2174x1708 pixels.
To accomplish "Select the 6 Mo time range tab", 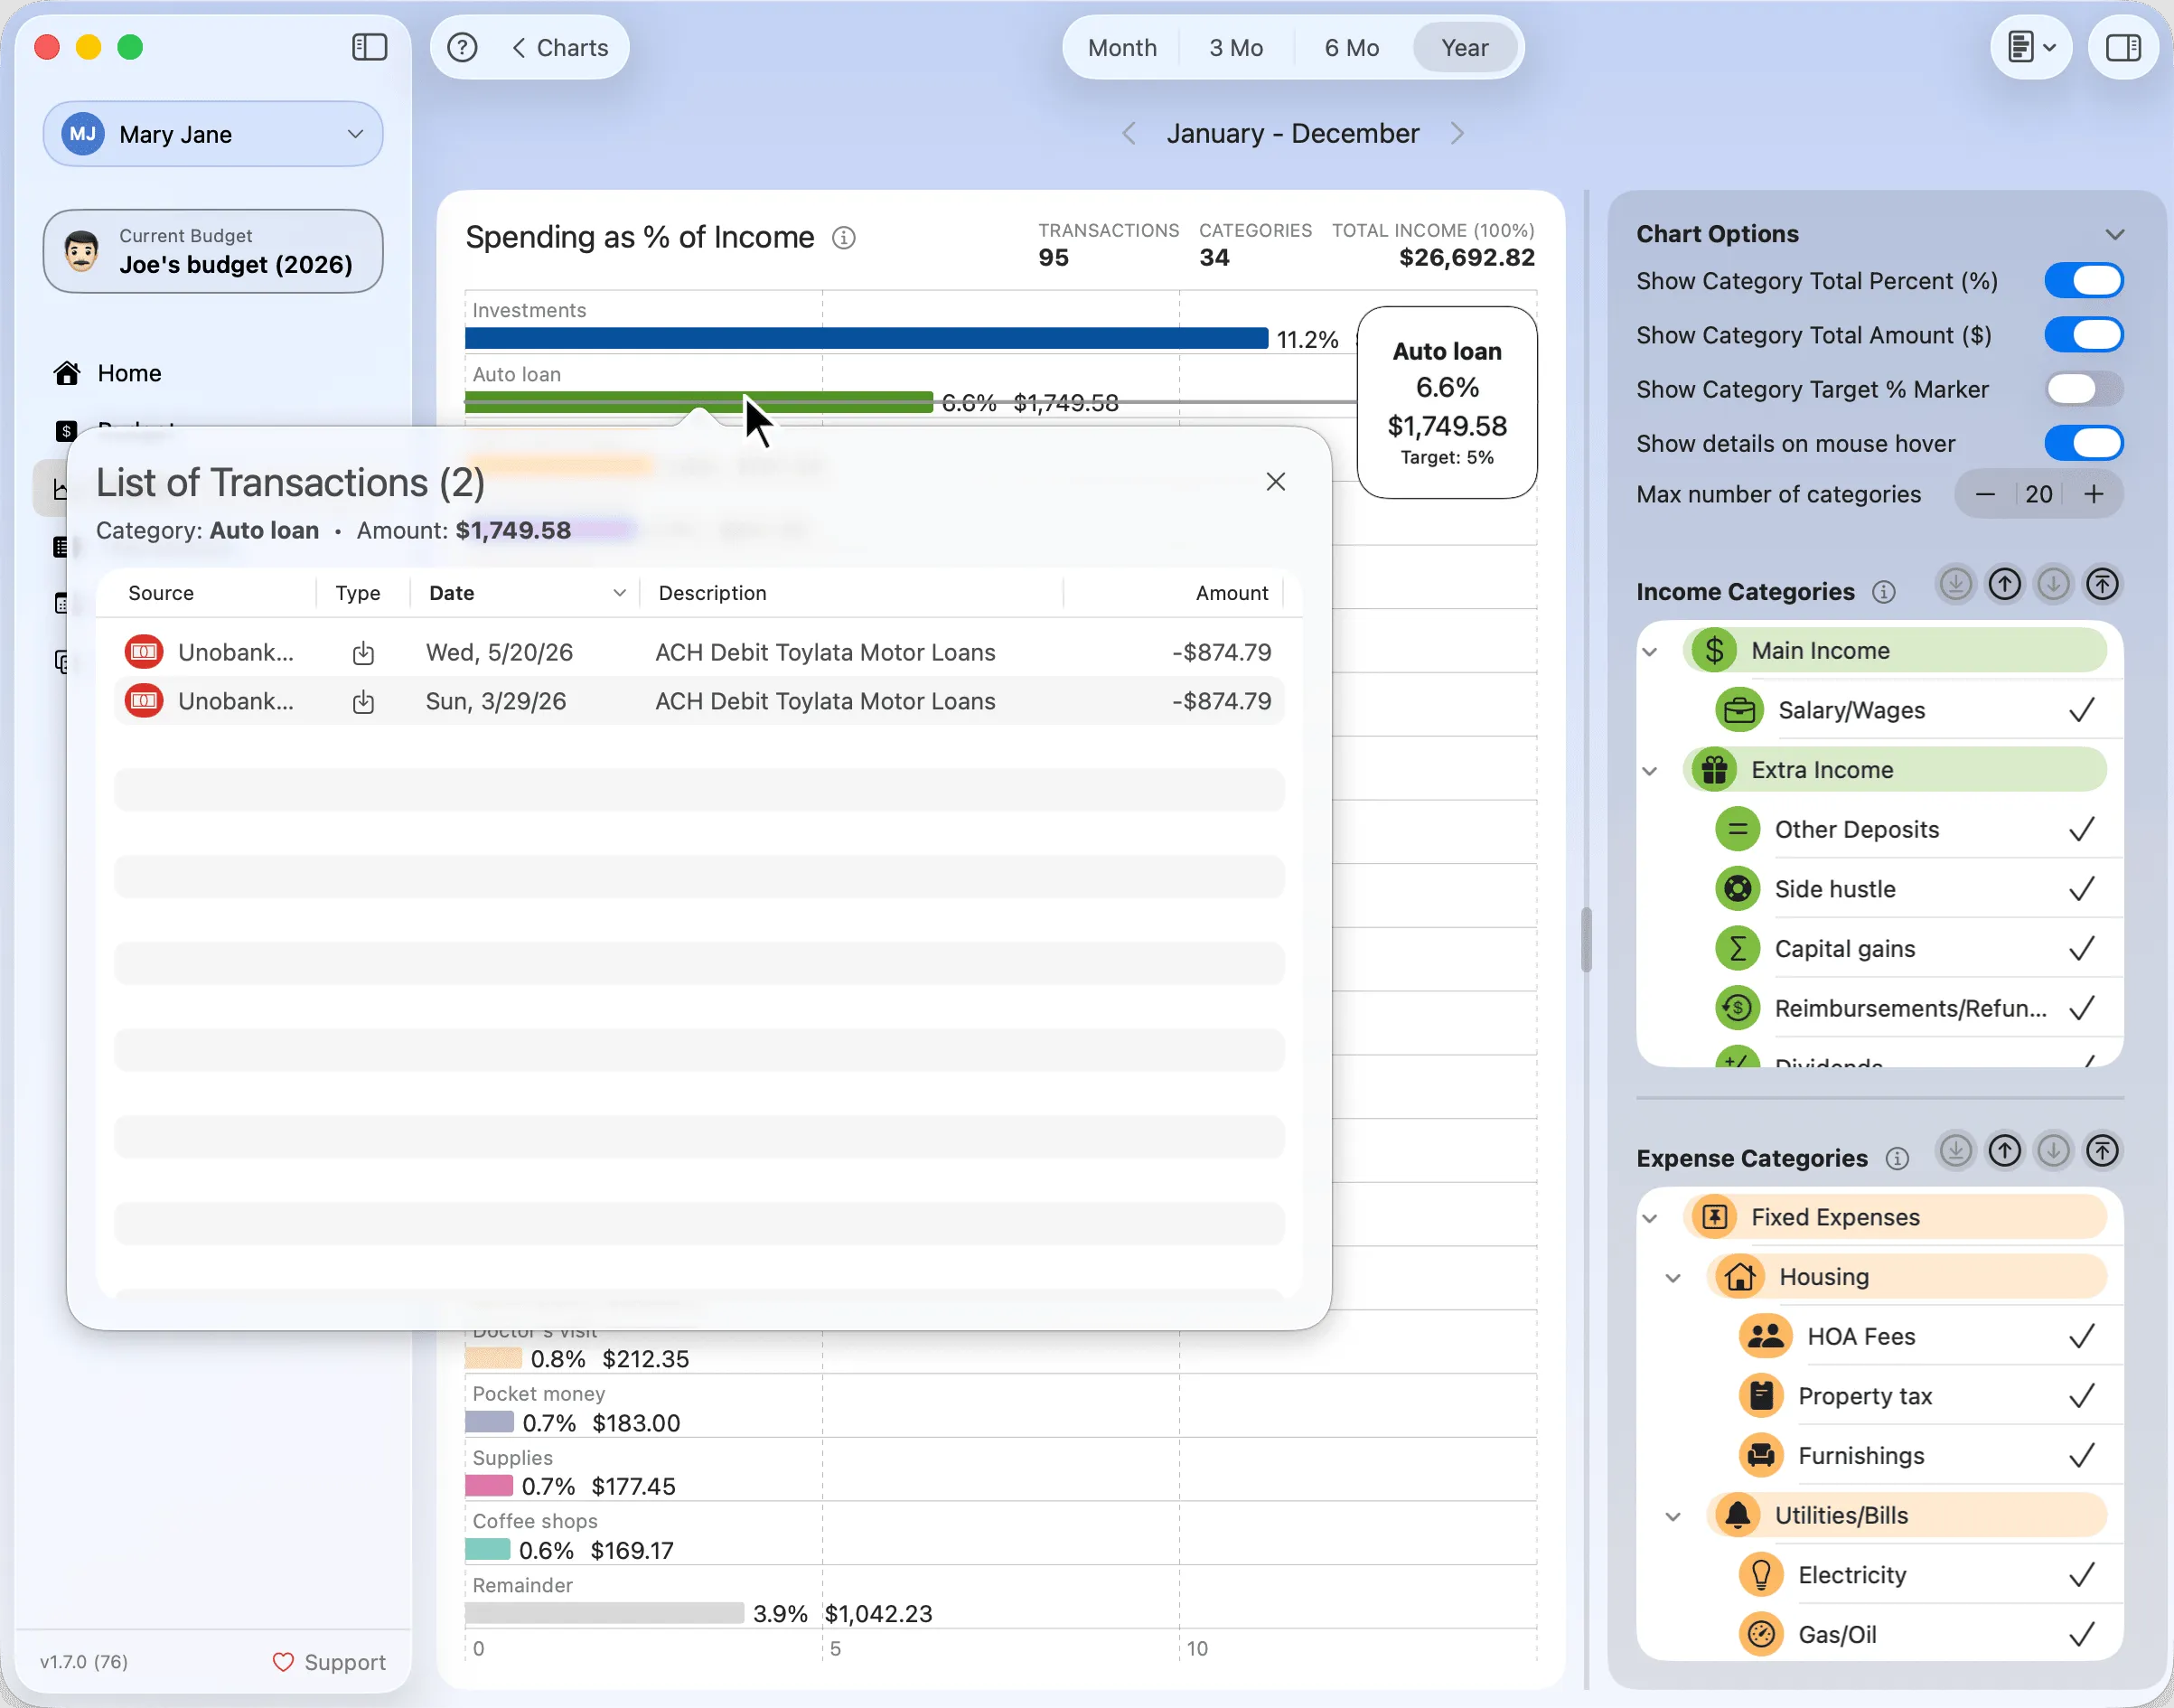I will coord(1351,47).
